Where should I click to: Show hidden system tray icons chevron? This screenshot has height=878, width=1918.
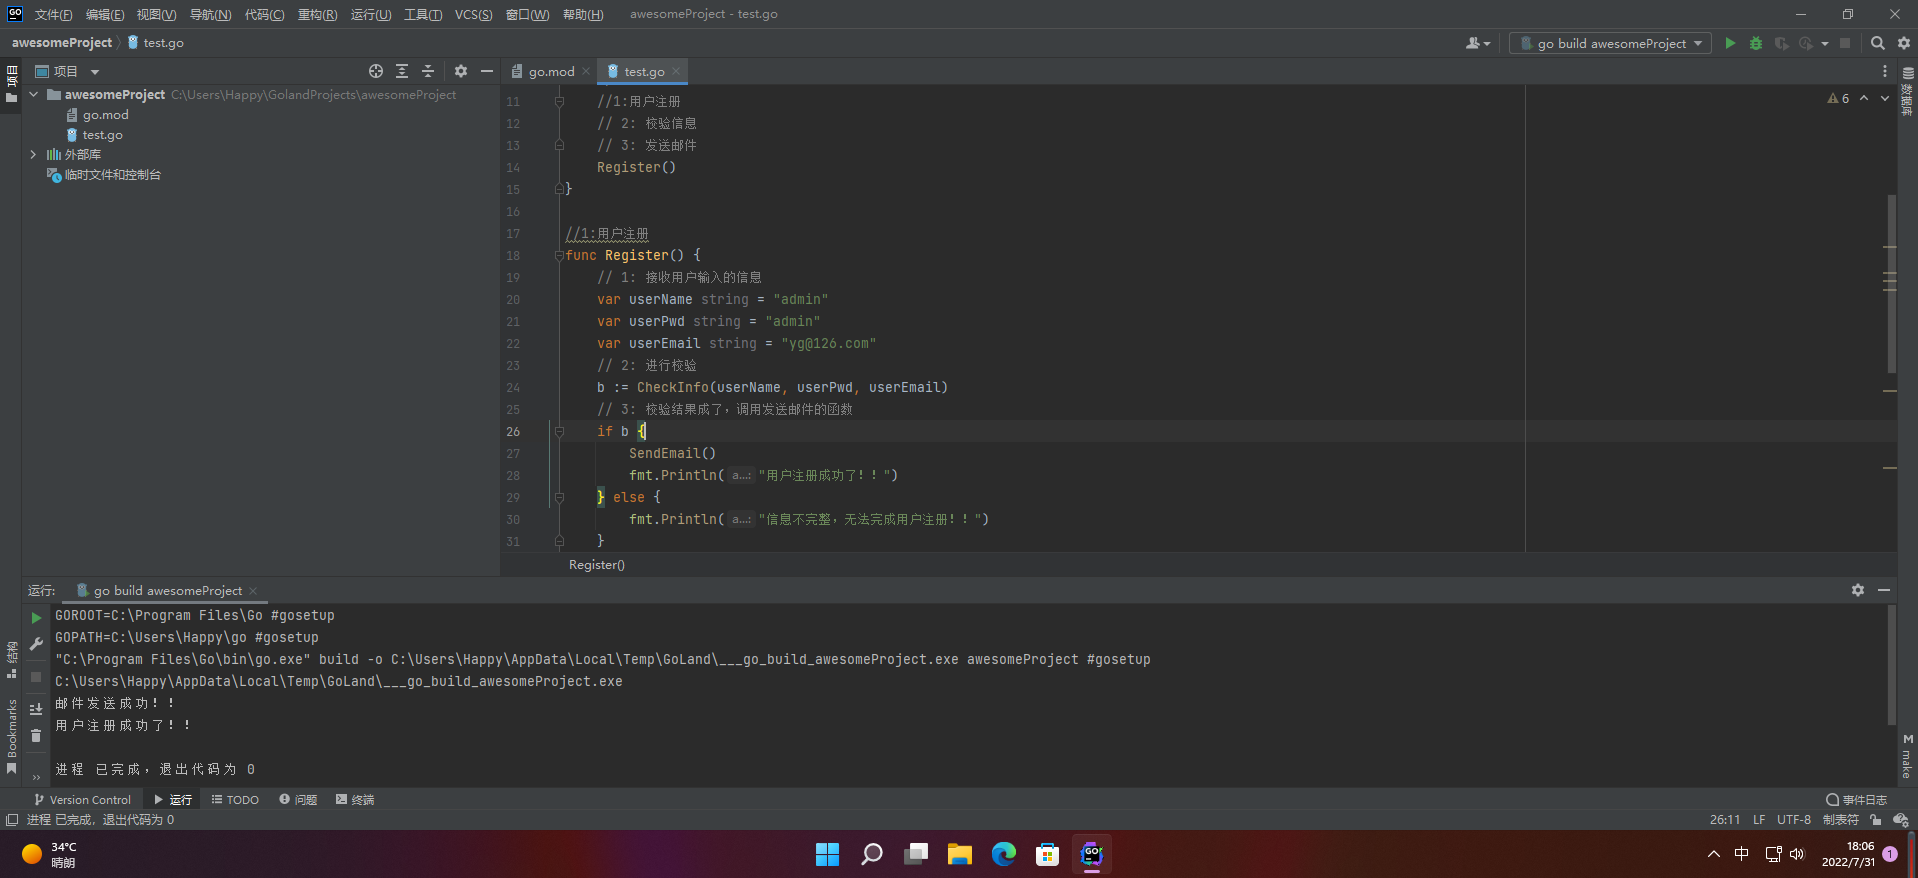click(1714, 854)
